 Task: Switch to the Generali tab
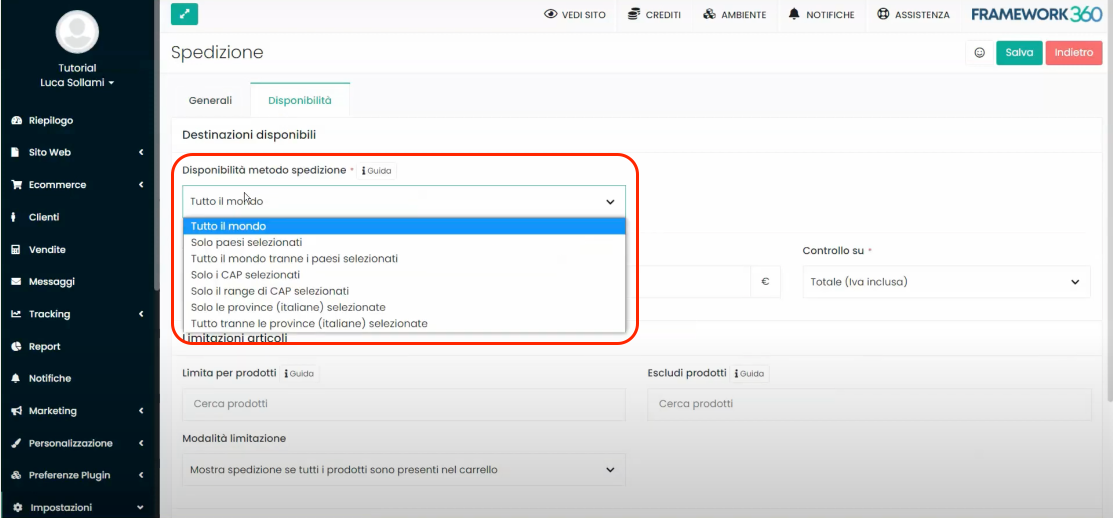click(210, 101)
